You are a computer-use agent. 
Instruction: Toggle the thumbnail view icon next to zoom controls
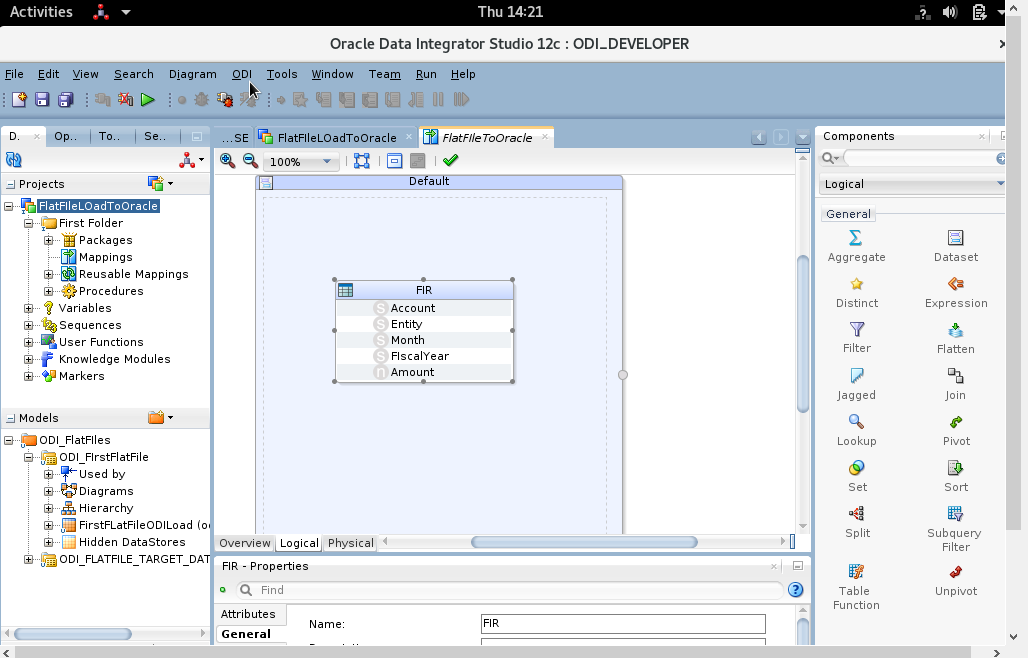(x=394, y=160)
